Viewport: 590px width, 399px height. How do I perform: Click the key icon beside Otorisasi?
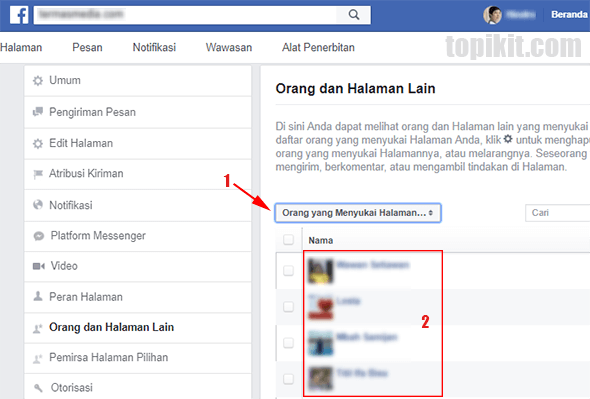coord(38,388)
